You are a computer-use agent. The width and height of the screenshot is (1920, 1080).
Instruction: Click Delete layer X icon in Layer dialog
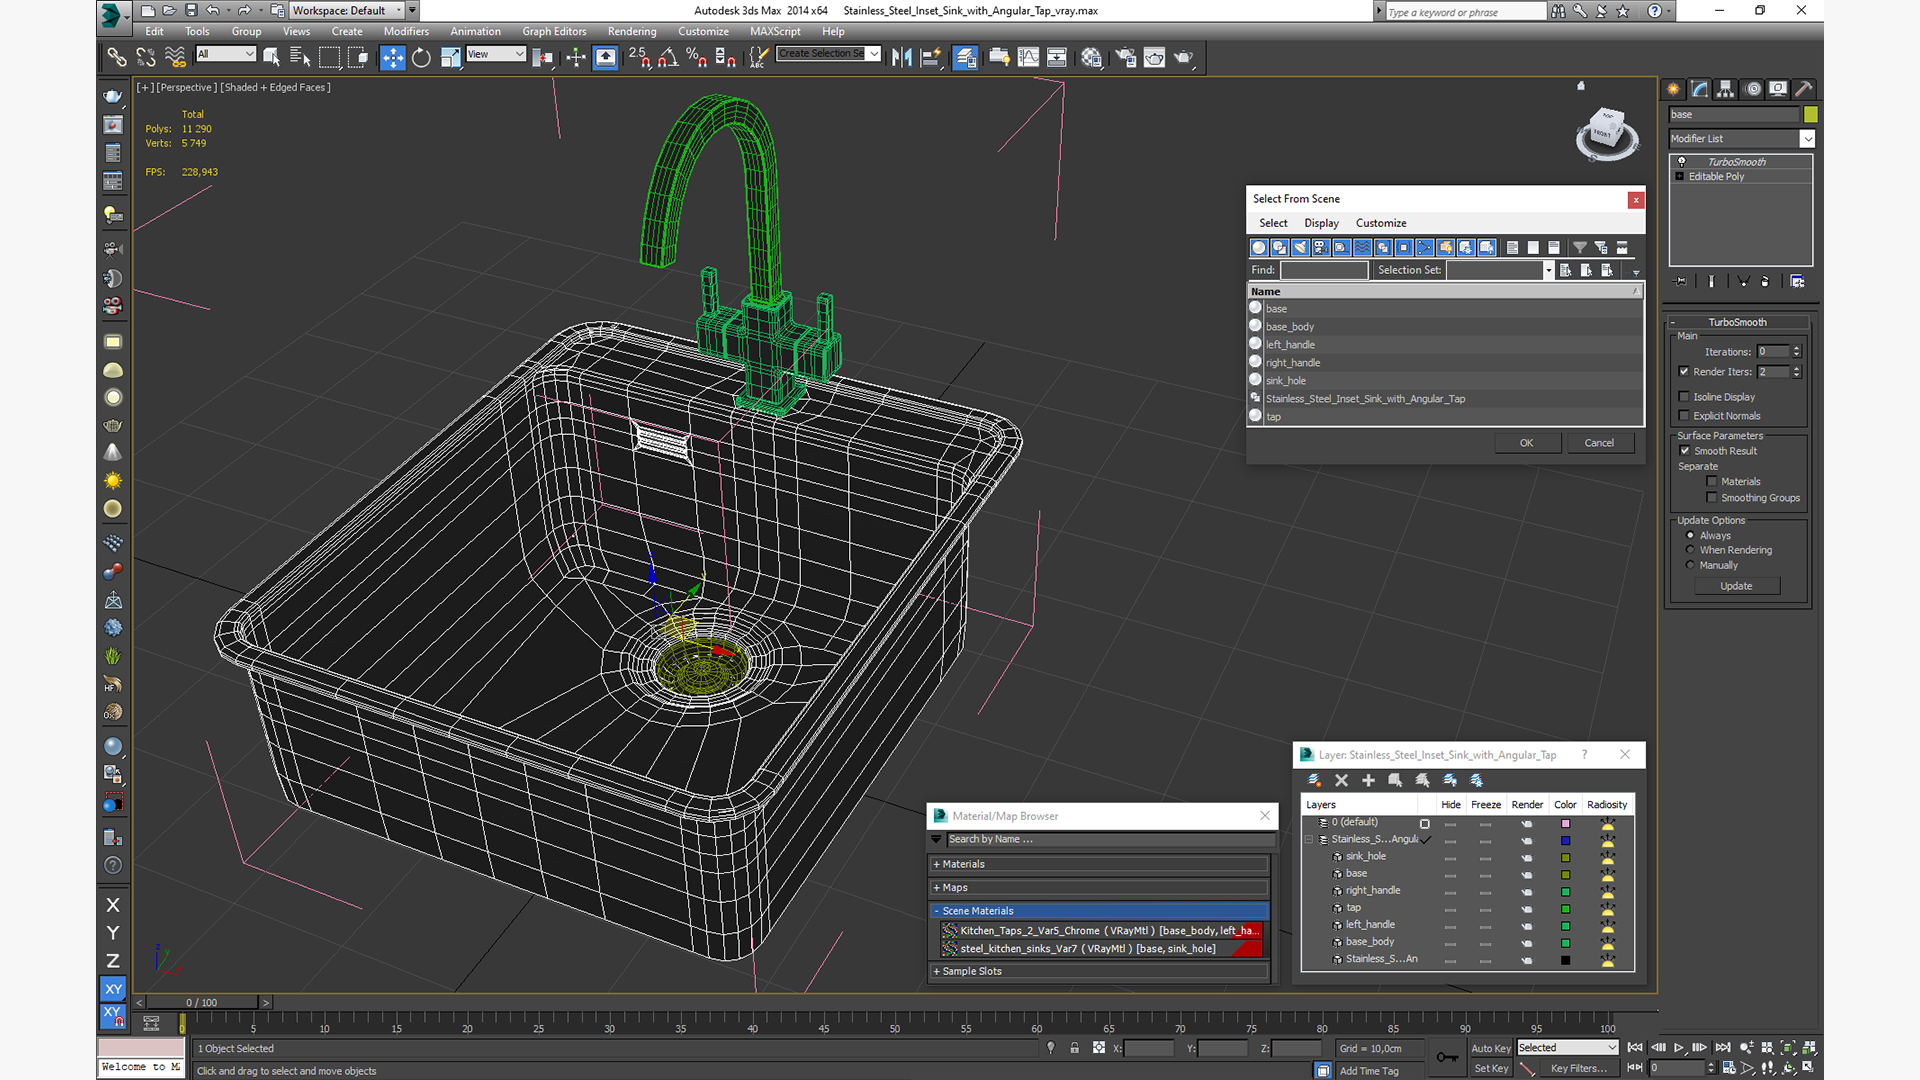tap(1341, 780)
